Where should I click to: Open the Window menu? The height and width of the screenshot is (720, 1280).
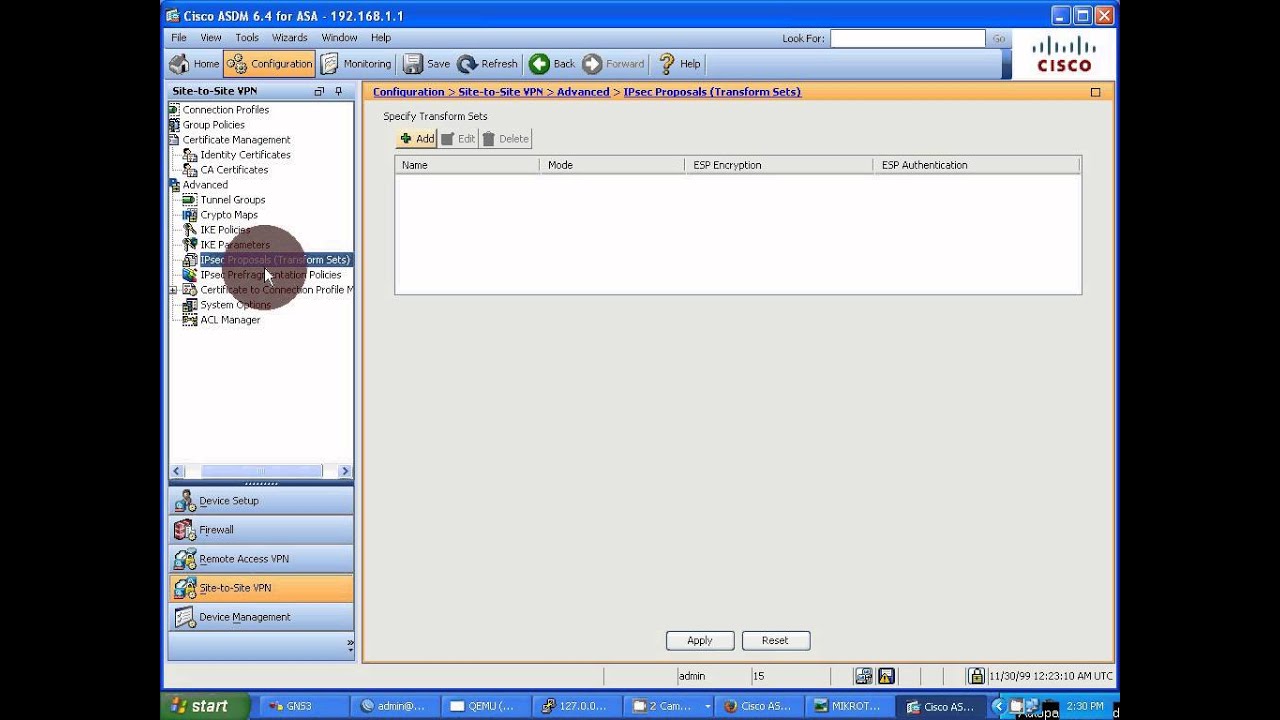[339, 38]
